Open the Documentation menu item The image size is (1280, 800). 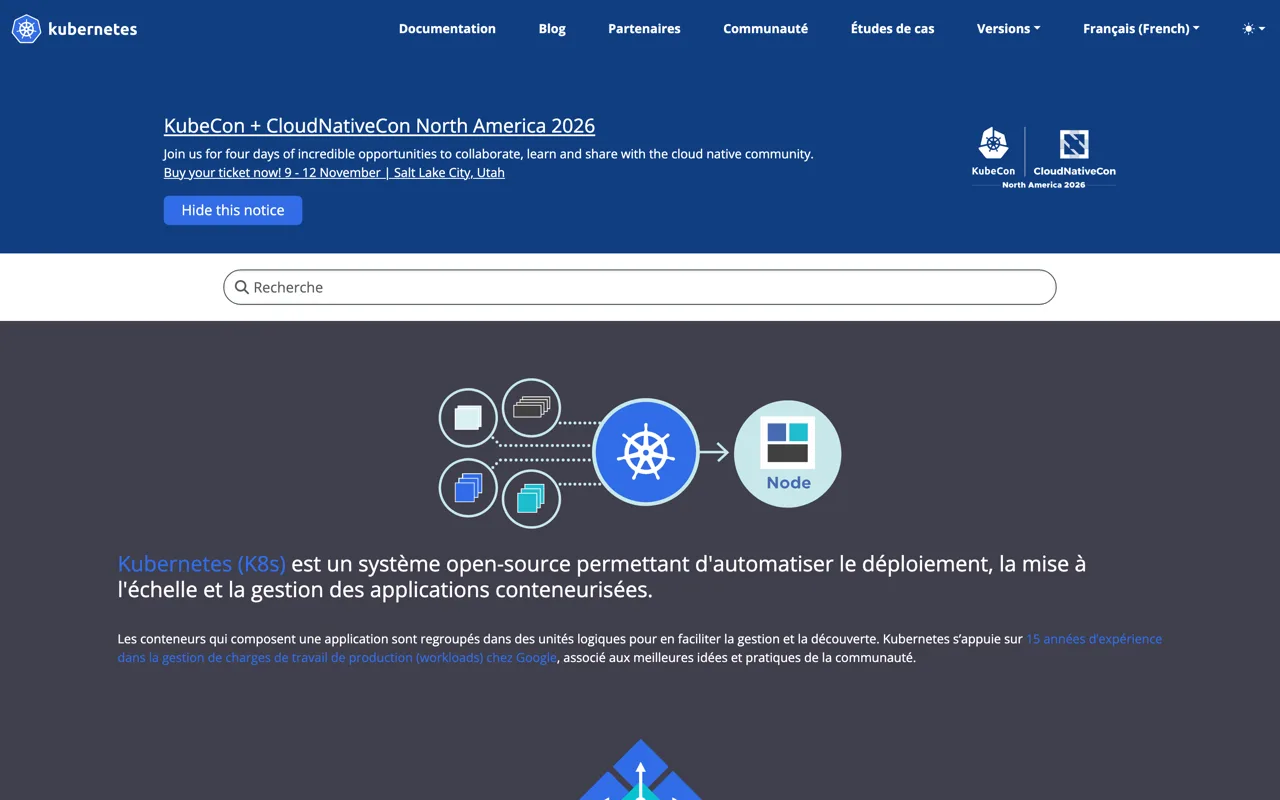447,29
